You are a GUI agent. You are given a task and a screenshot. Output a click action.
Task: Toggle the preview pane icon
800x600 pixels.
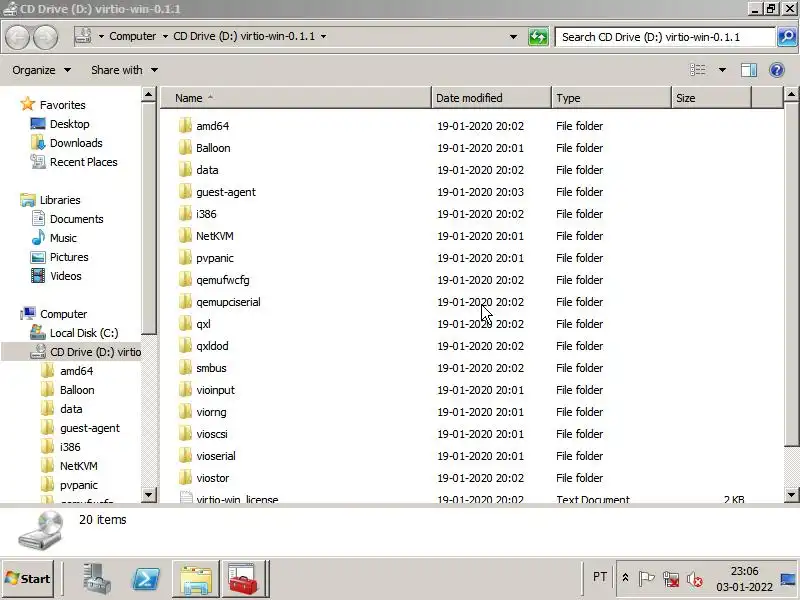(748, 70)
